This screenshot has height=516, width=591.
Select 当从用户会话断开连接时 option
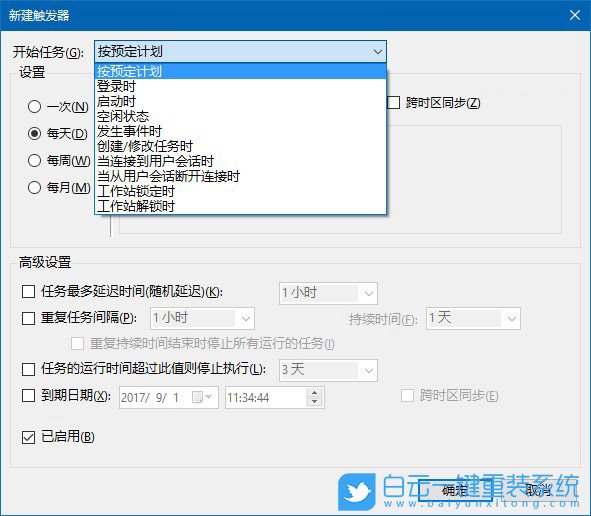point(240,176)
